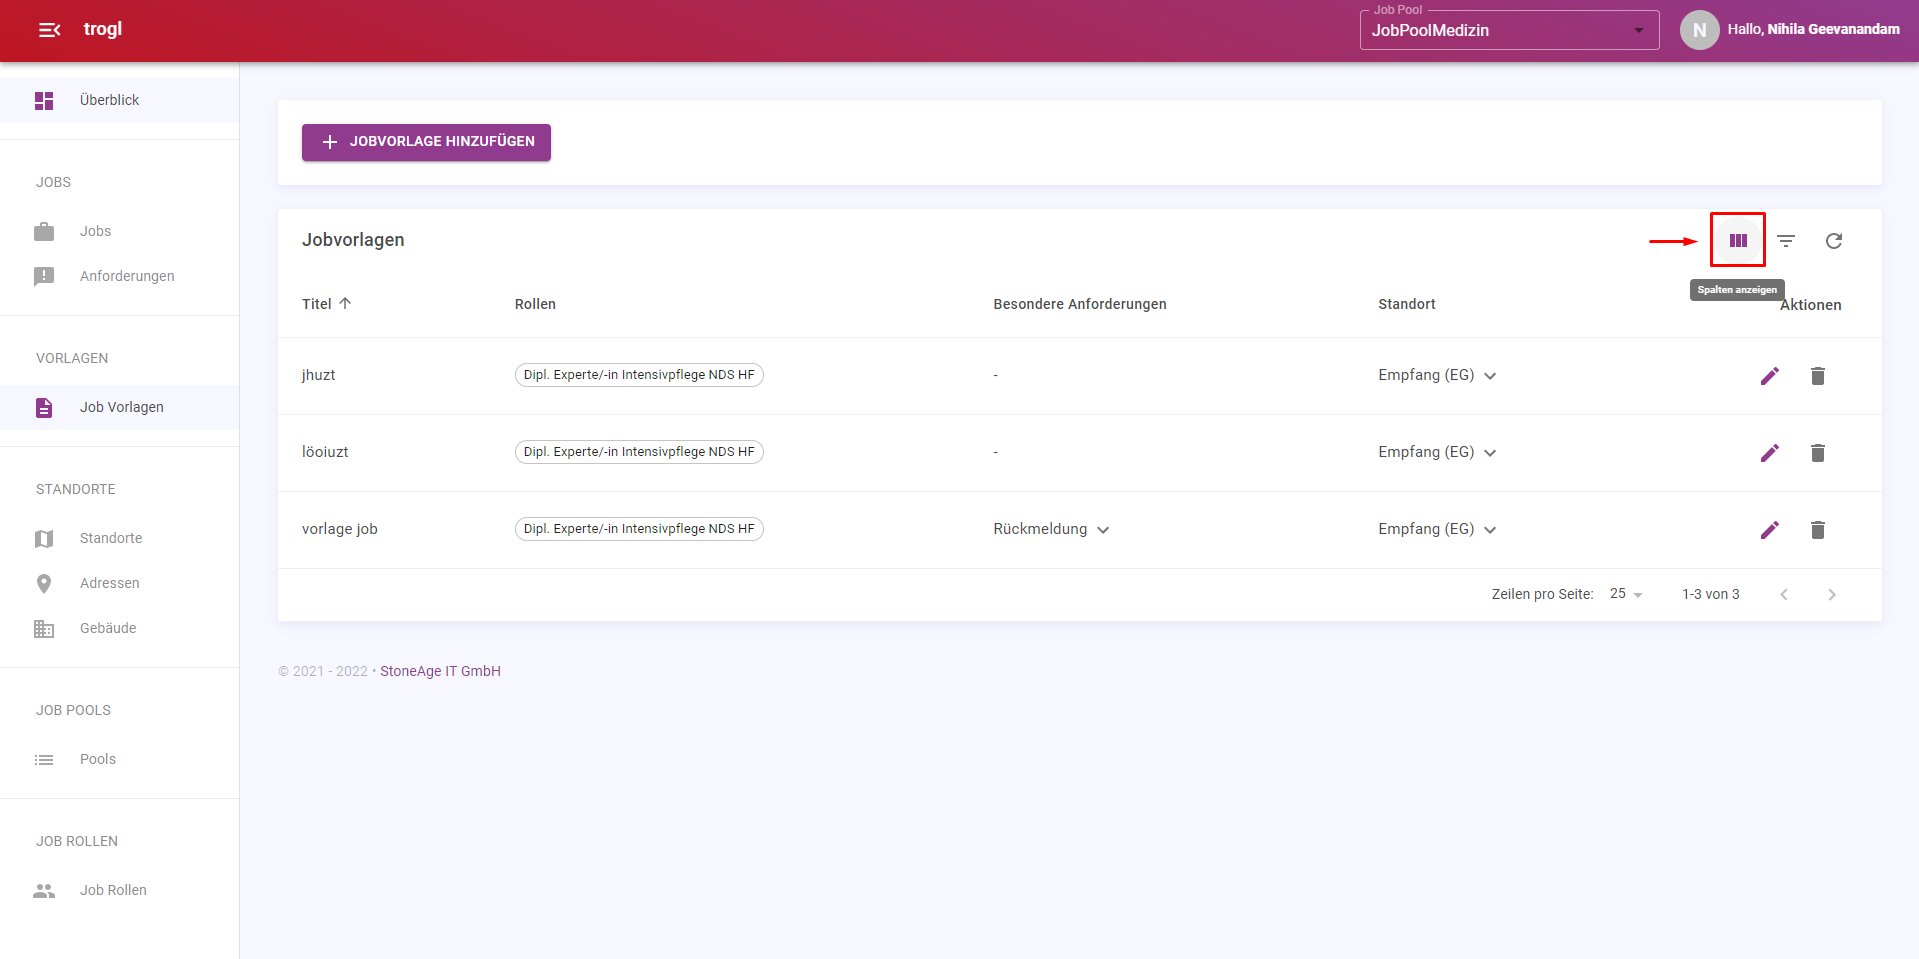
Task: Open the table filter icon
Action: click(1786, 241)
